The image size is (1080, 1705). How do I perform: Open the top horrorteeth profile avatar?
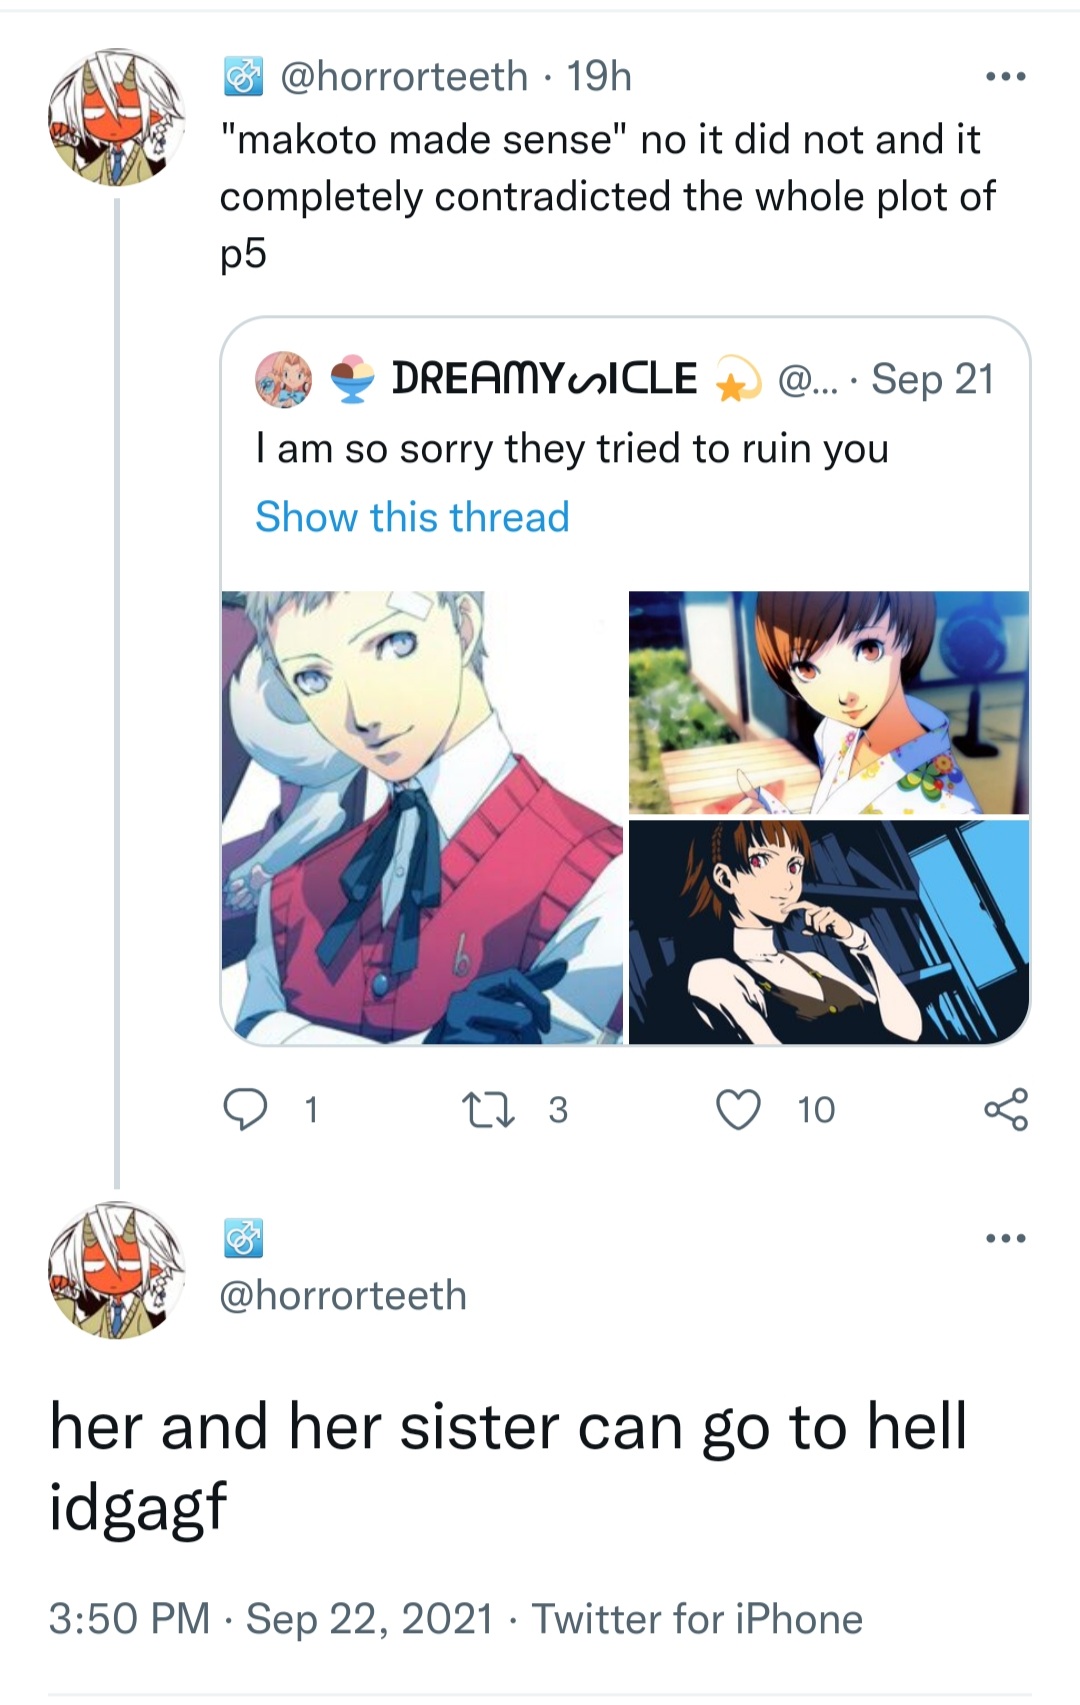117,117
